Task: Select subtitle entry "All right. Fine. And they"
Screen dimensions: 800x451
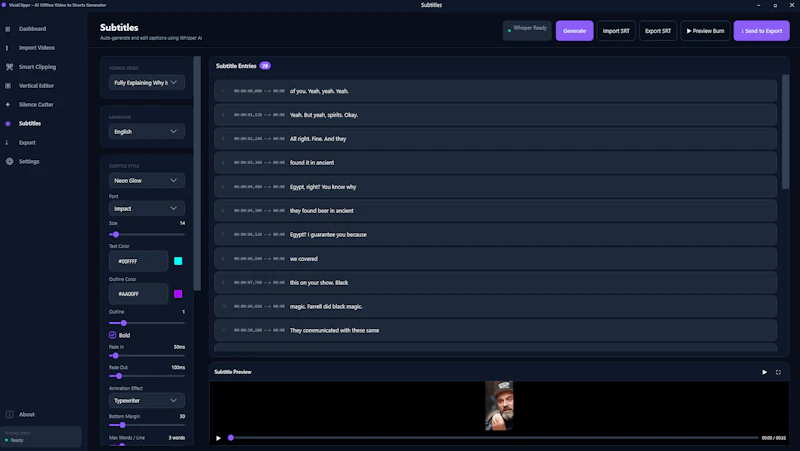Action: 495,139
